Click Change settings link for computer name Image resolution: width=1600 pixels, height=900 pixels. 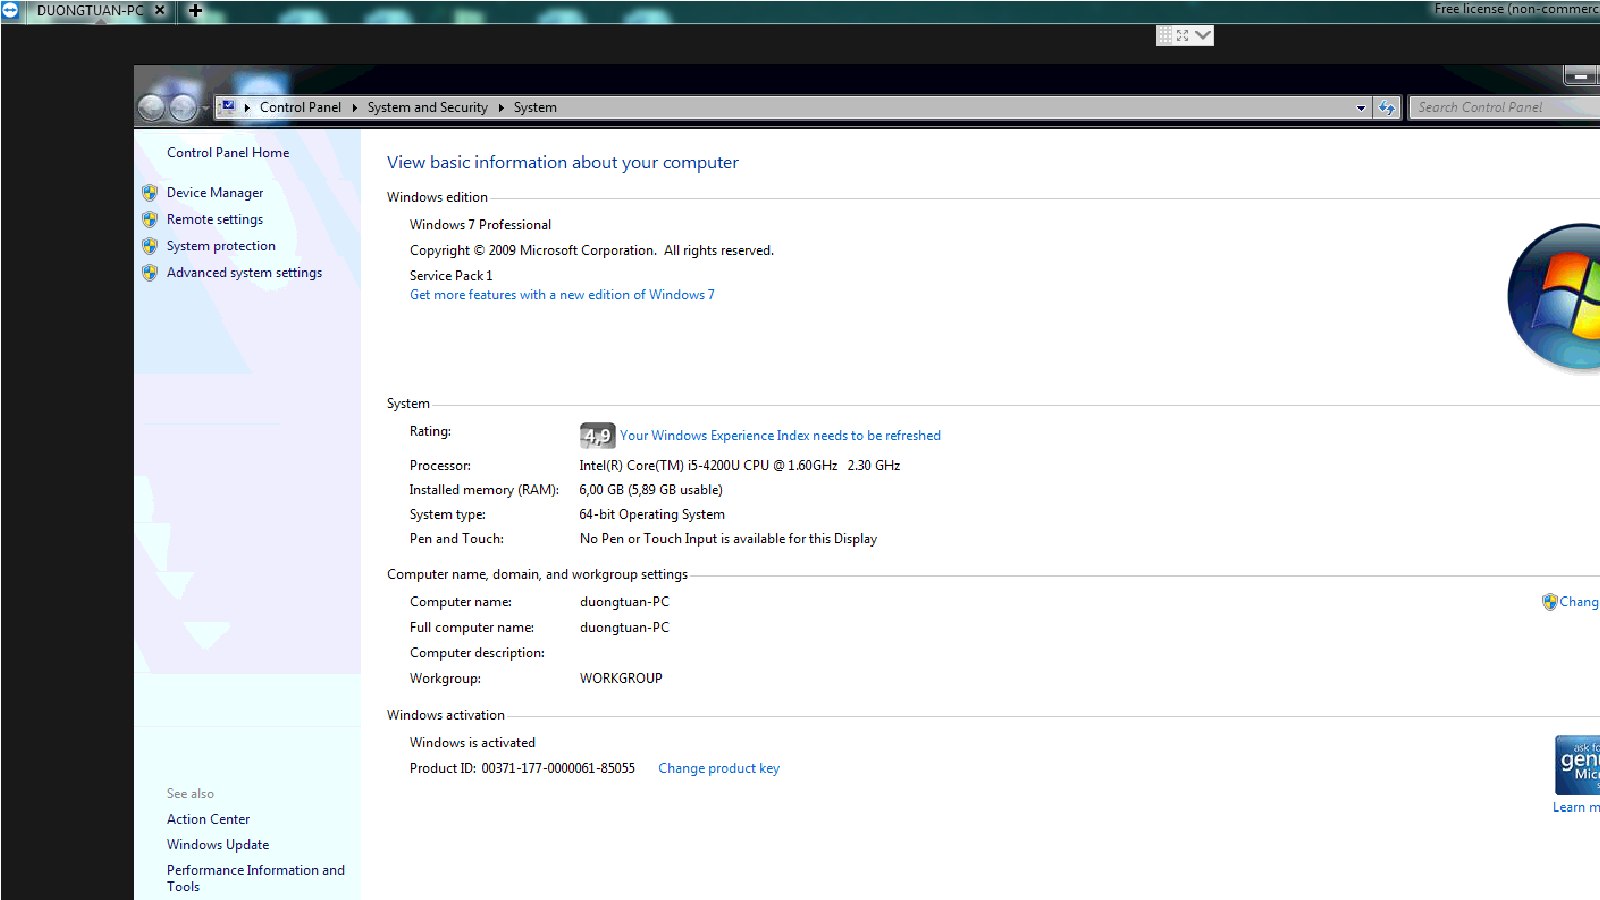click(x=1579, y=601)
